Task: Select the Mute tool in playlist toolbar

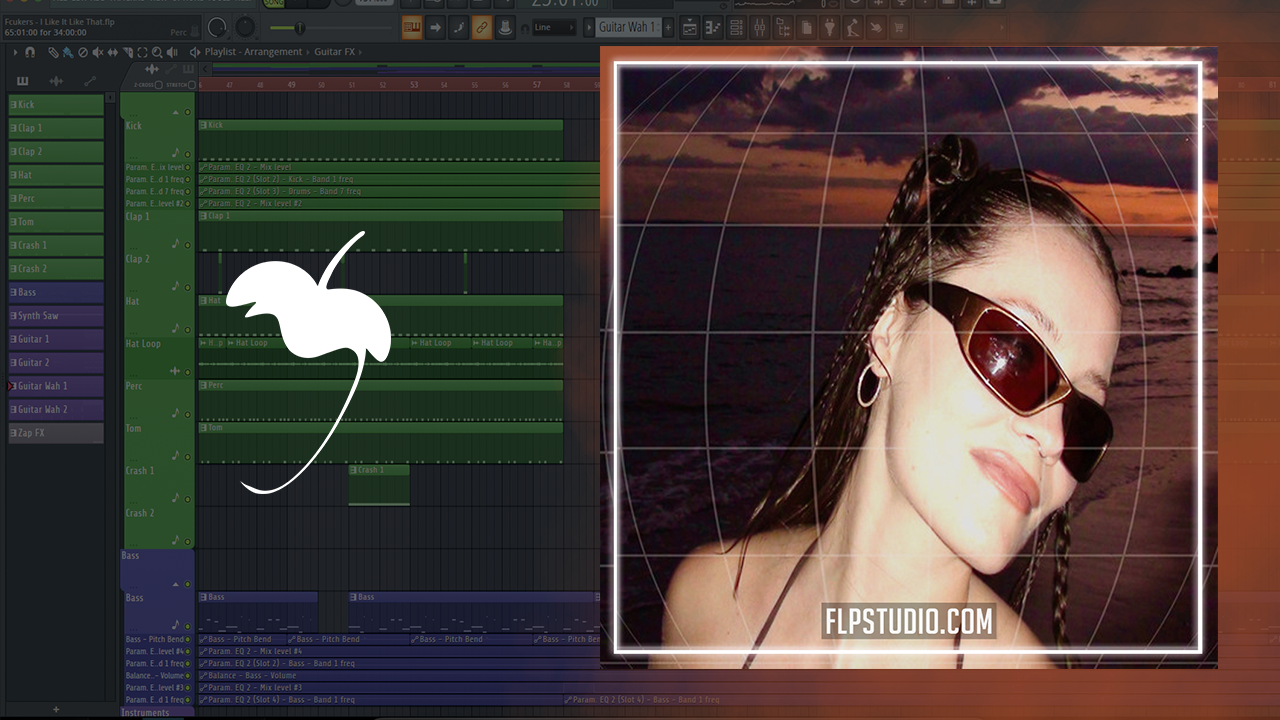Action: click(97, 52)
